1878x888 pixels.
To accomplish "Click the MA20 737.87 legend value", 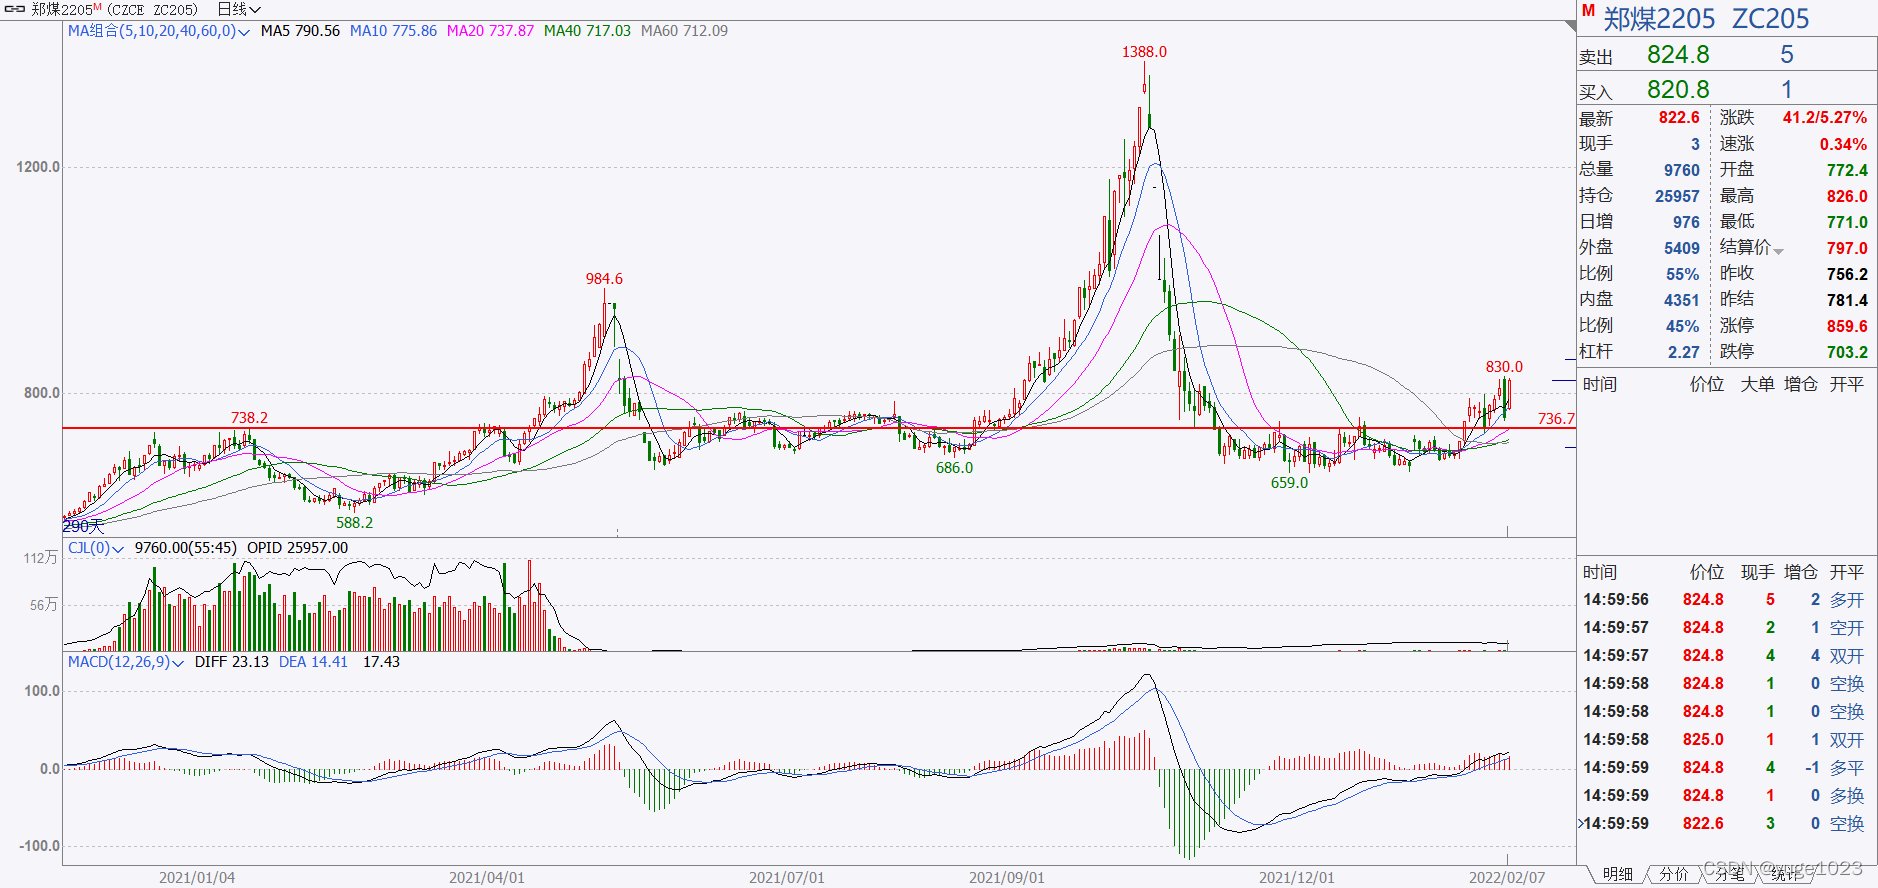I will (490, 31).
